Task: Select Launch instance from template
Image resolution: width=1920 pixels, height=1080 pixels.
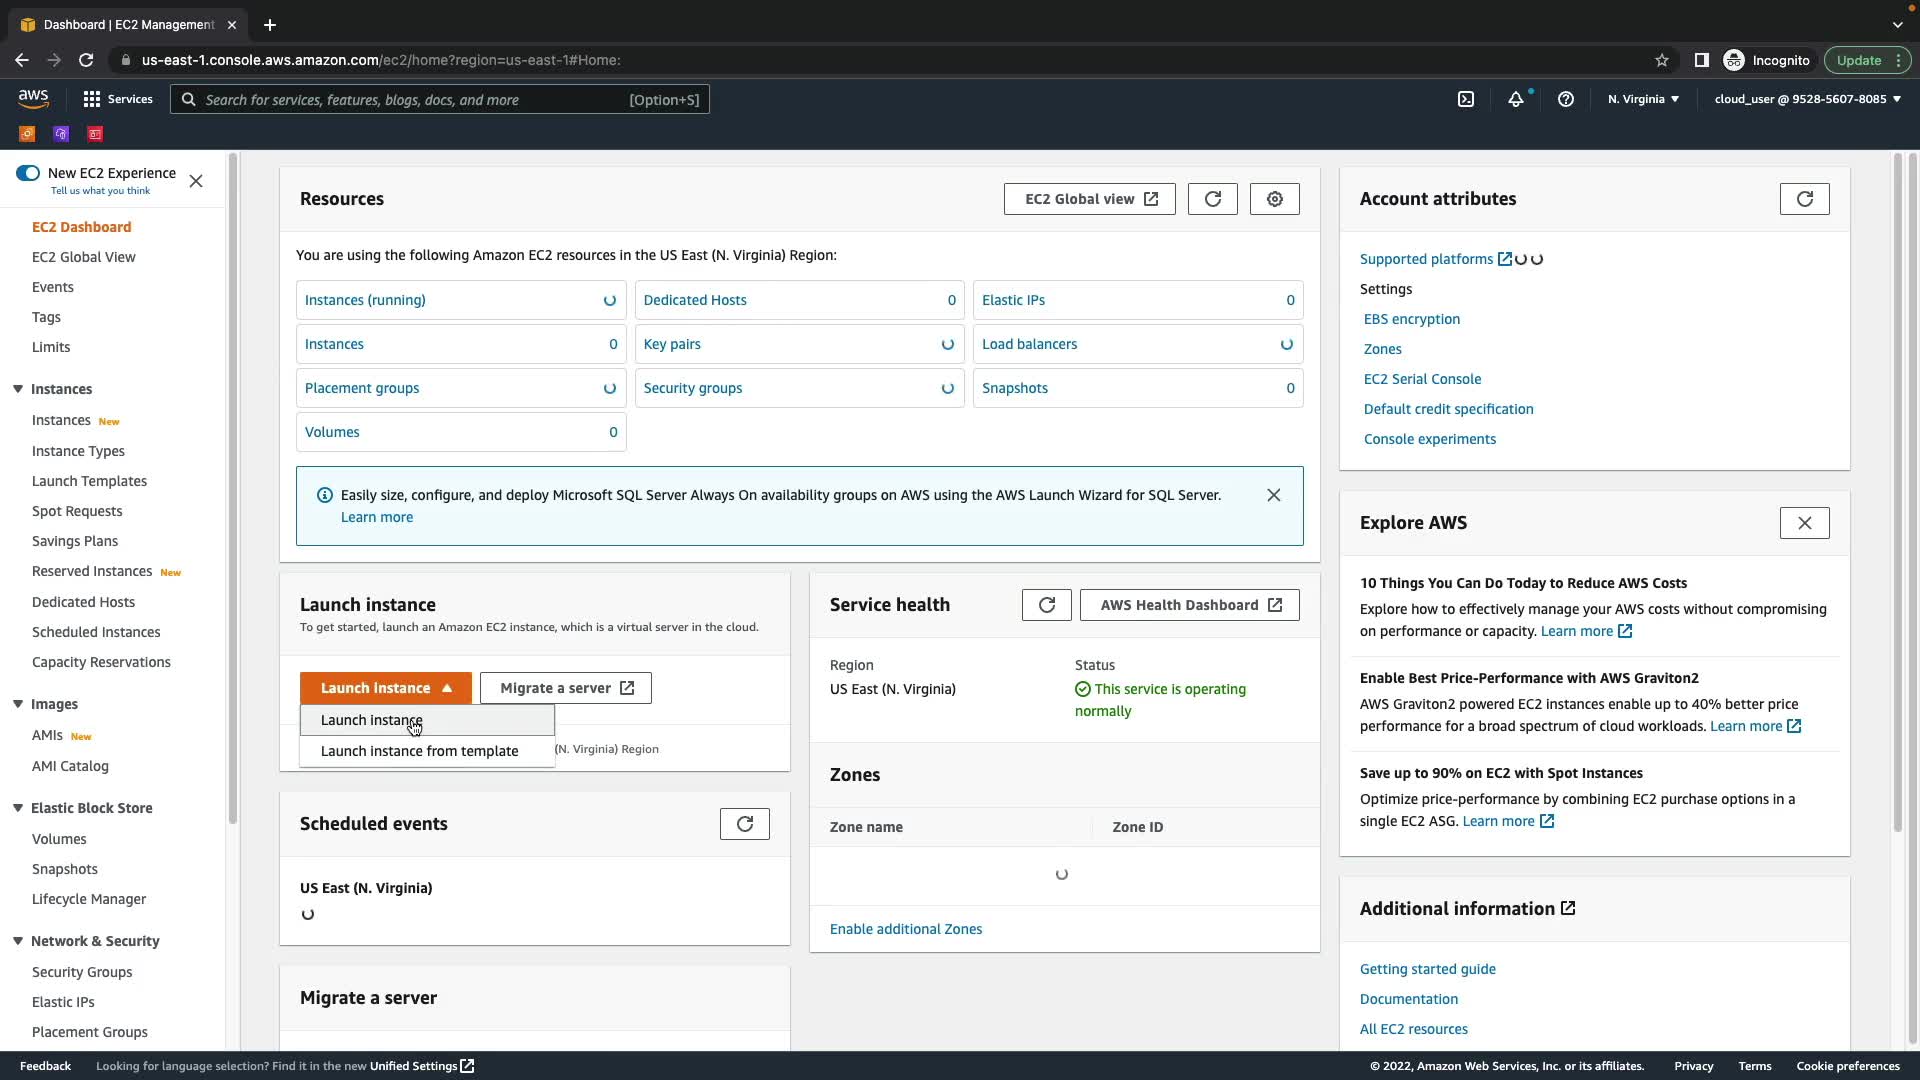Action: (419, 751)
